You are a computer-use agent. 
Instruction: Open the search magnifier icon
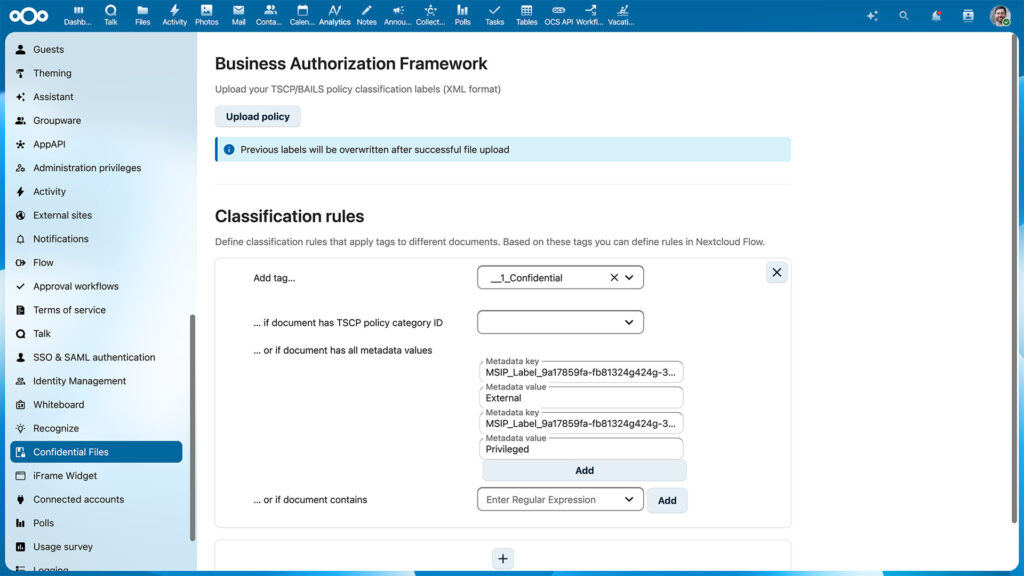coord(904,16)
